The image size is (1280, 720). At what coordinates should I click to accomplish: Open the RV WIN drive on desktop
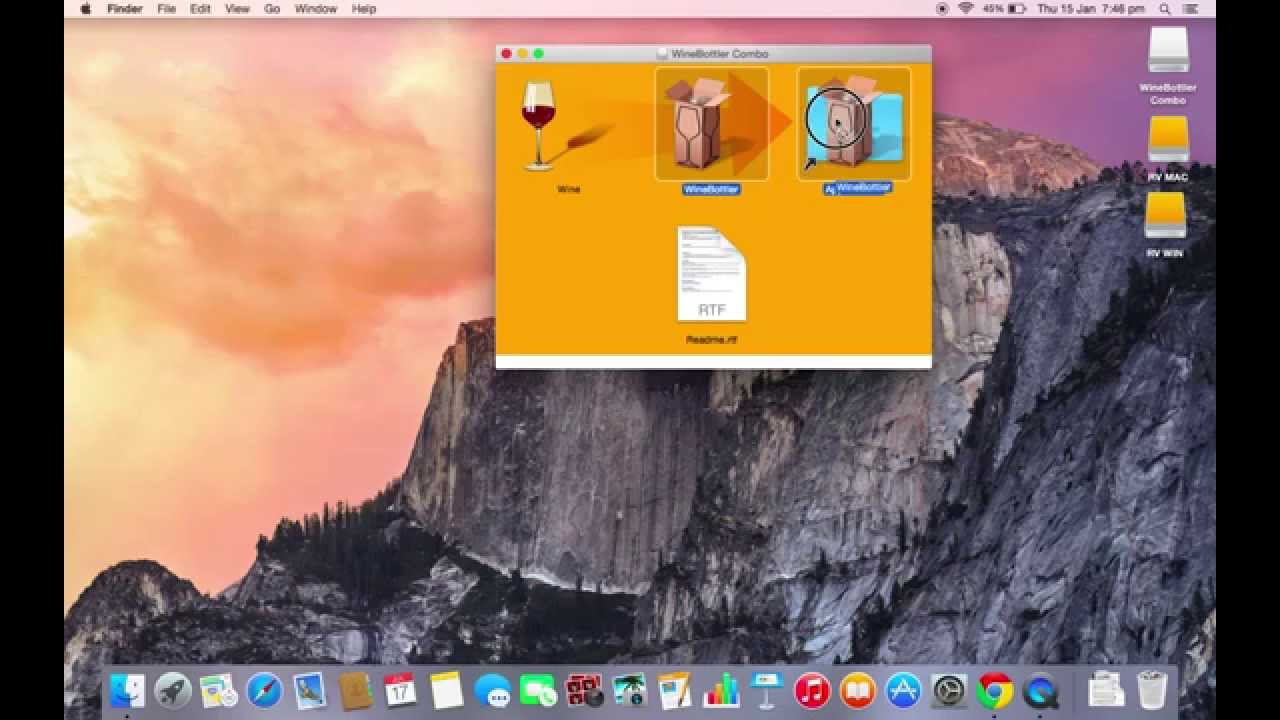click(x=1165, y=216)
